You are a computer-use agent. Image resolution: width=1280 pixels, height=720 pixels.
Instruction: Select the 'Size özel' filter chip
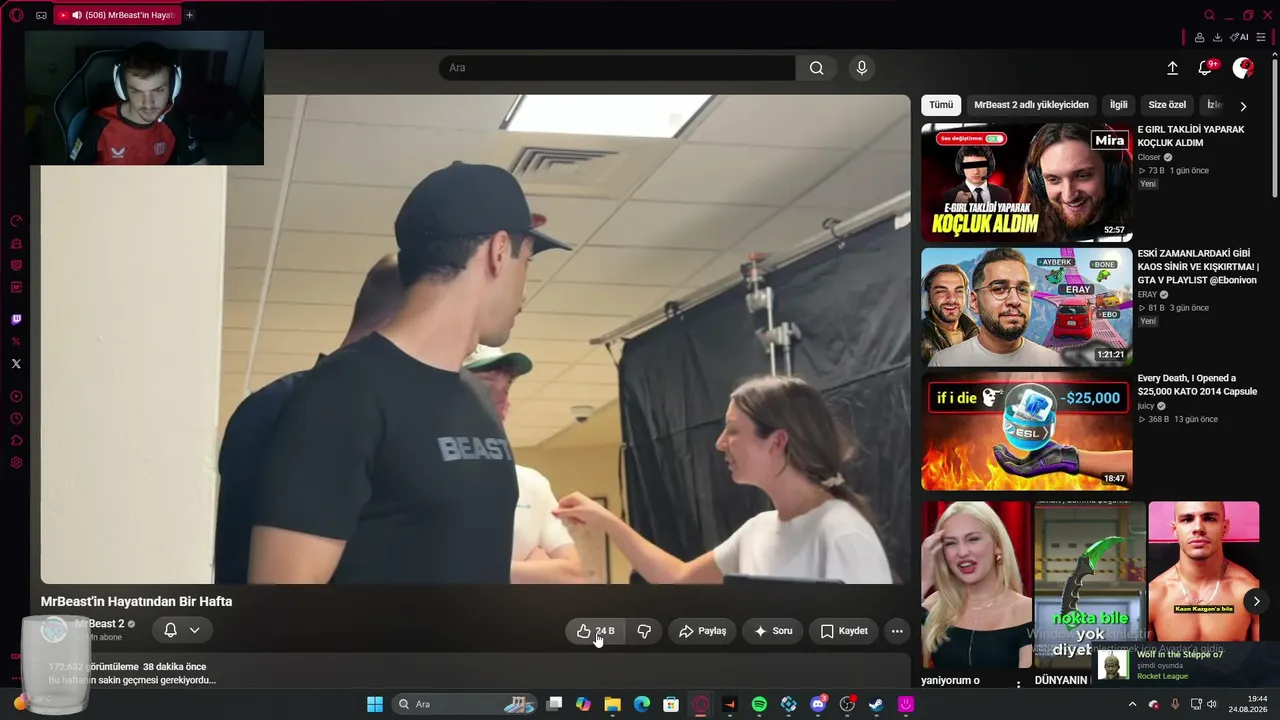click(x=1167, y=105)
